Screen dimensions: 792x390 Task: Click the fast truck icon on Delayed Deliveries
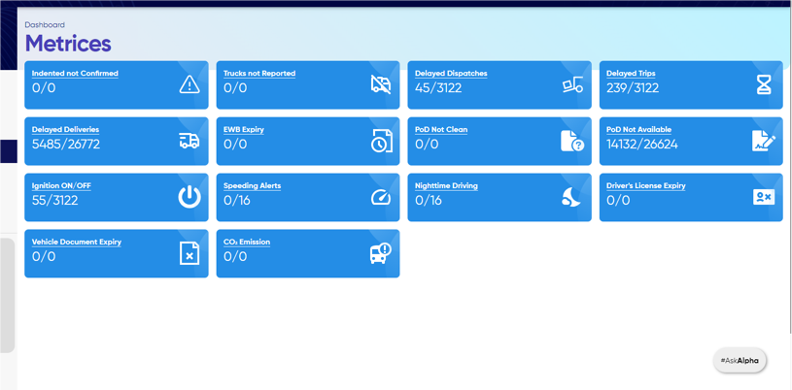(189, 141)
